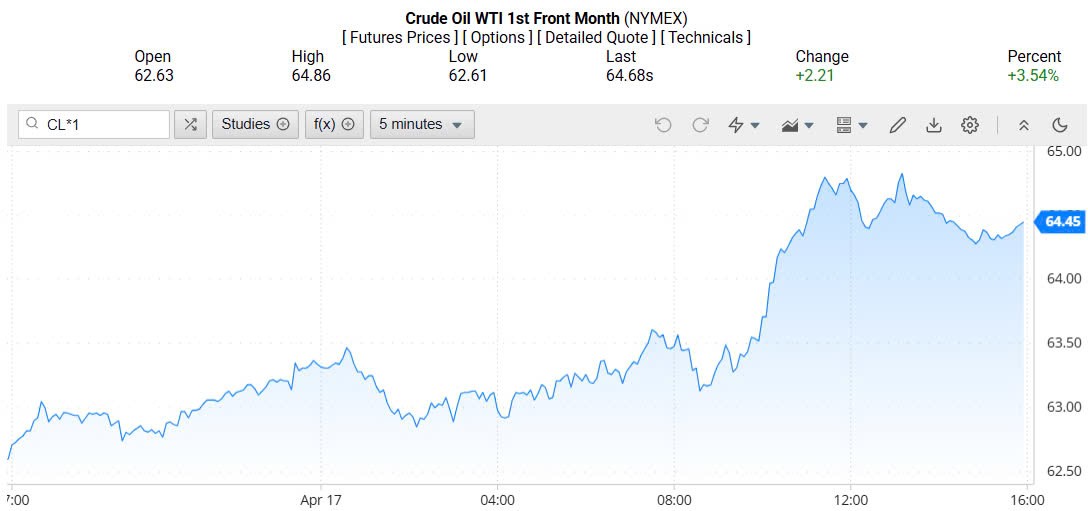
Task: Download the chart image
Action: pos(933,125)
